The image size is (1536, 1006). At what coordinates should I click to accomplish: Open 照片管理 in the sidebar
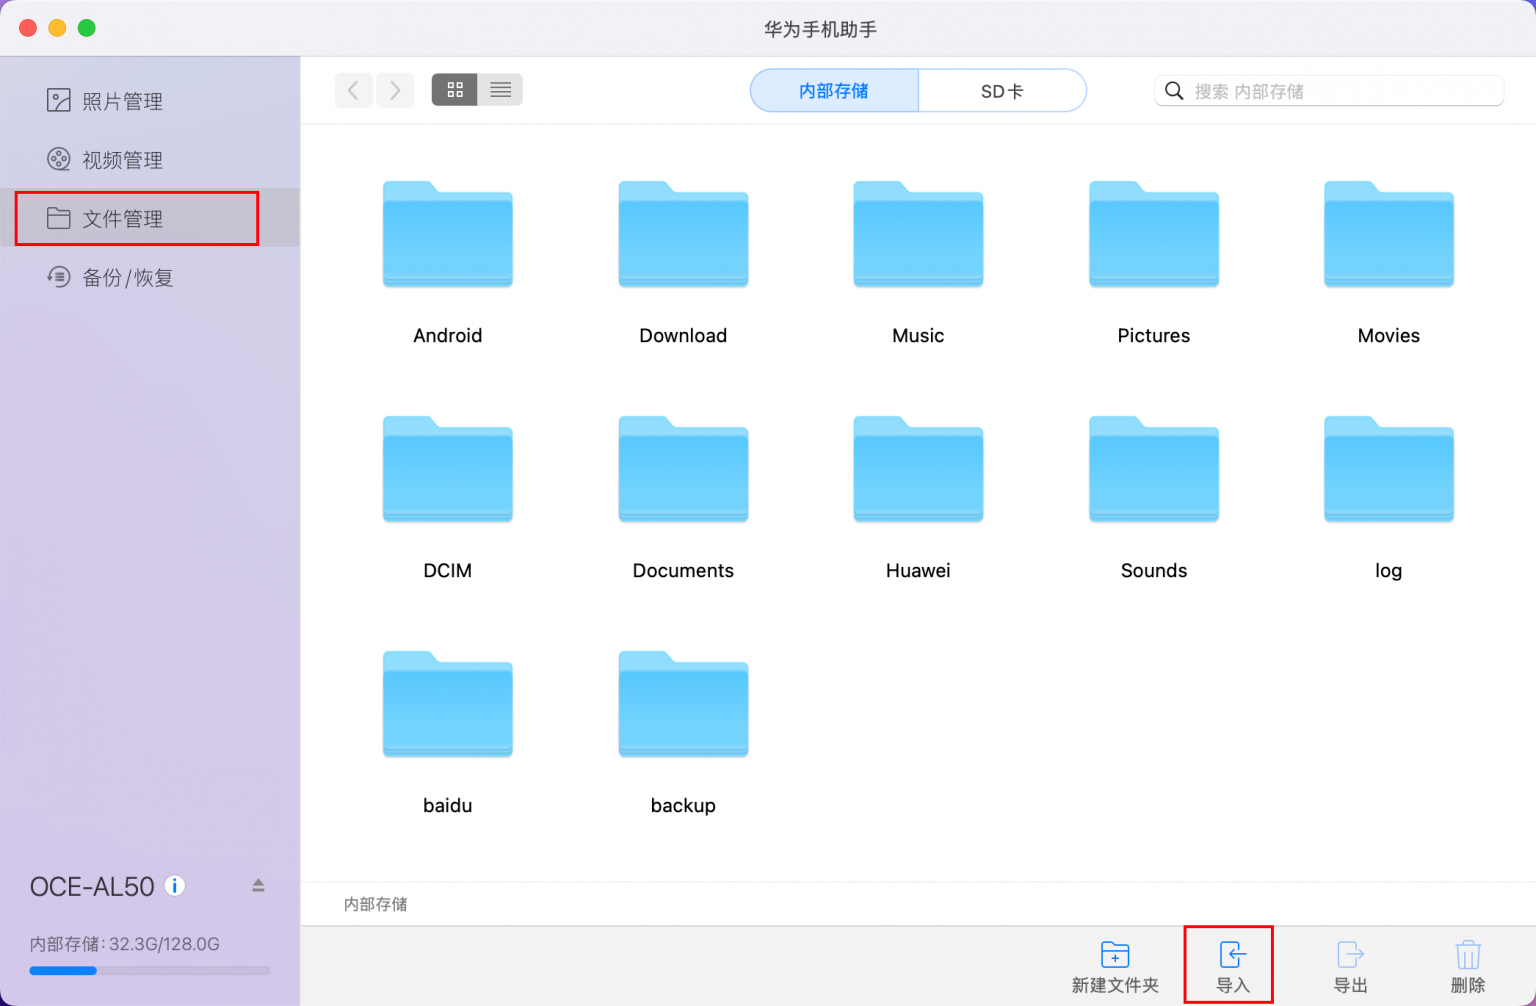pyautogui.click(x=123, y=100)
